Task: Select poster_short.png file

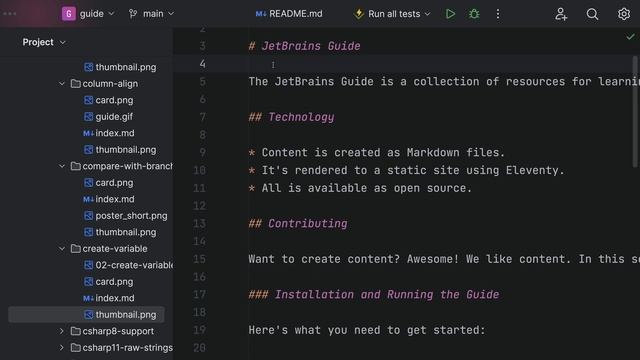Action: pyautogui.click(x=131, y=216)
